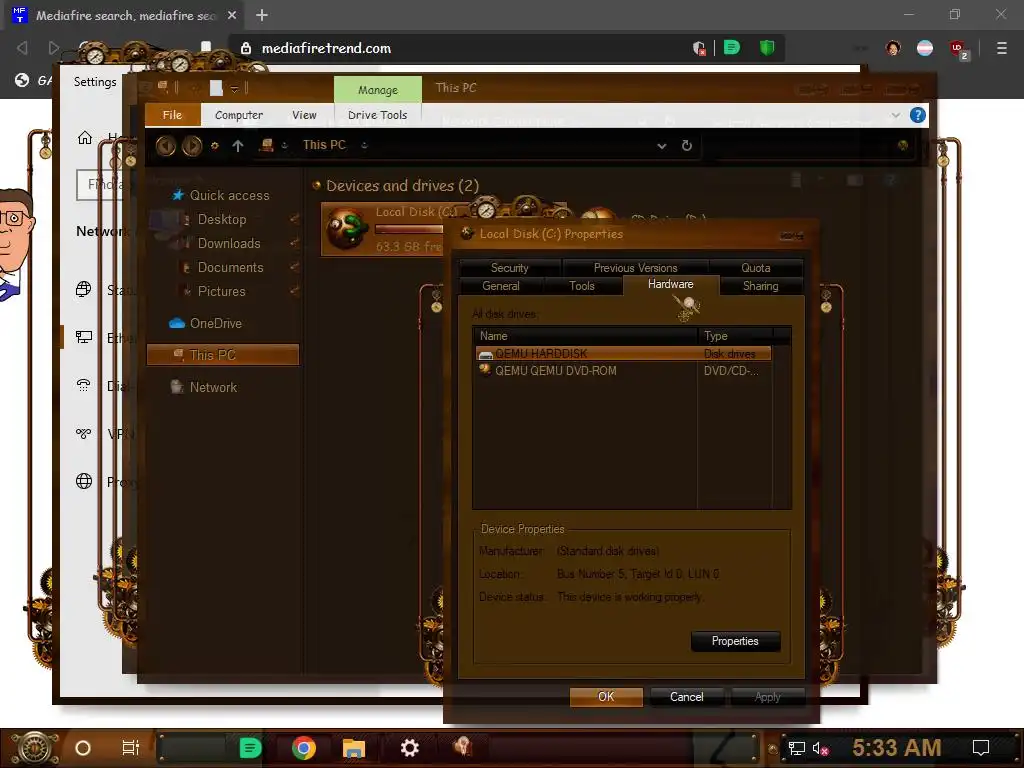Go up one folder level in Explorer
The width and height of the screenshot is (1024, 768).
(238, 146)
